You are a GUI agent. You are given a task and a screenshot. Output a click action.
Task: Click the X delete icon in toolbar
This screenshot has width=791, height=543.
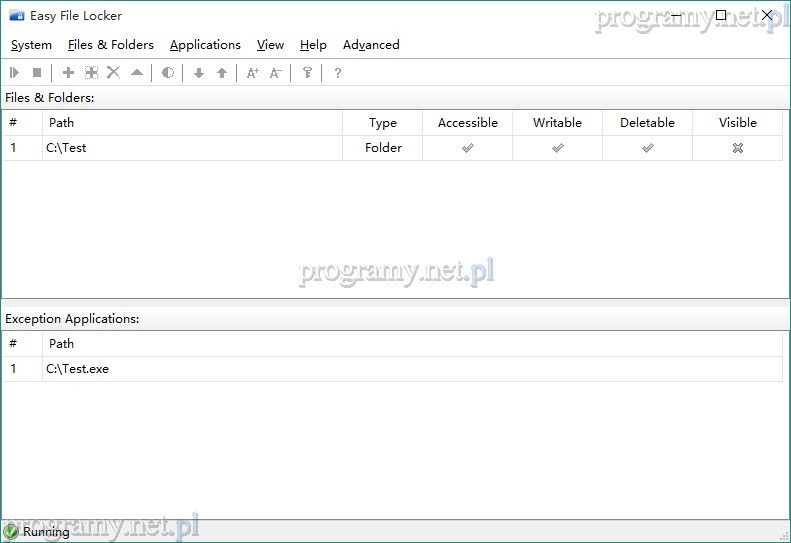pos(113,73)
